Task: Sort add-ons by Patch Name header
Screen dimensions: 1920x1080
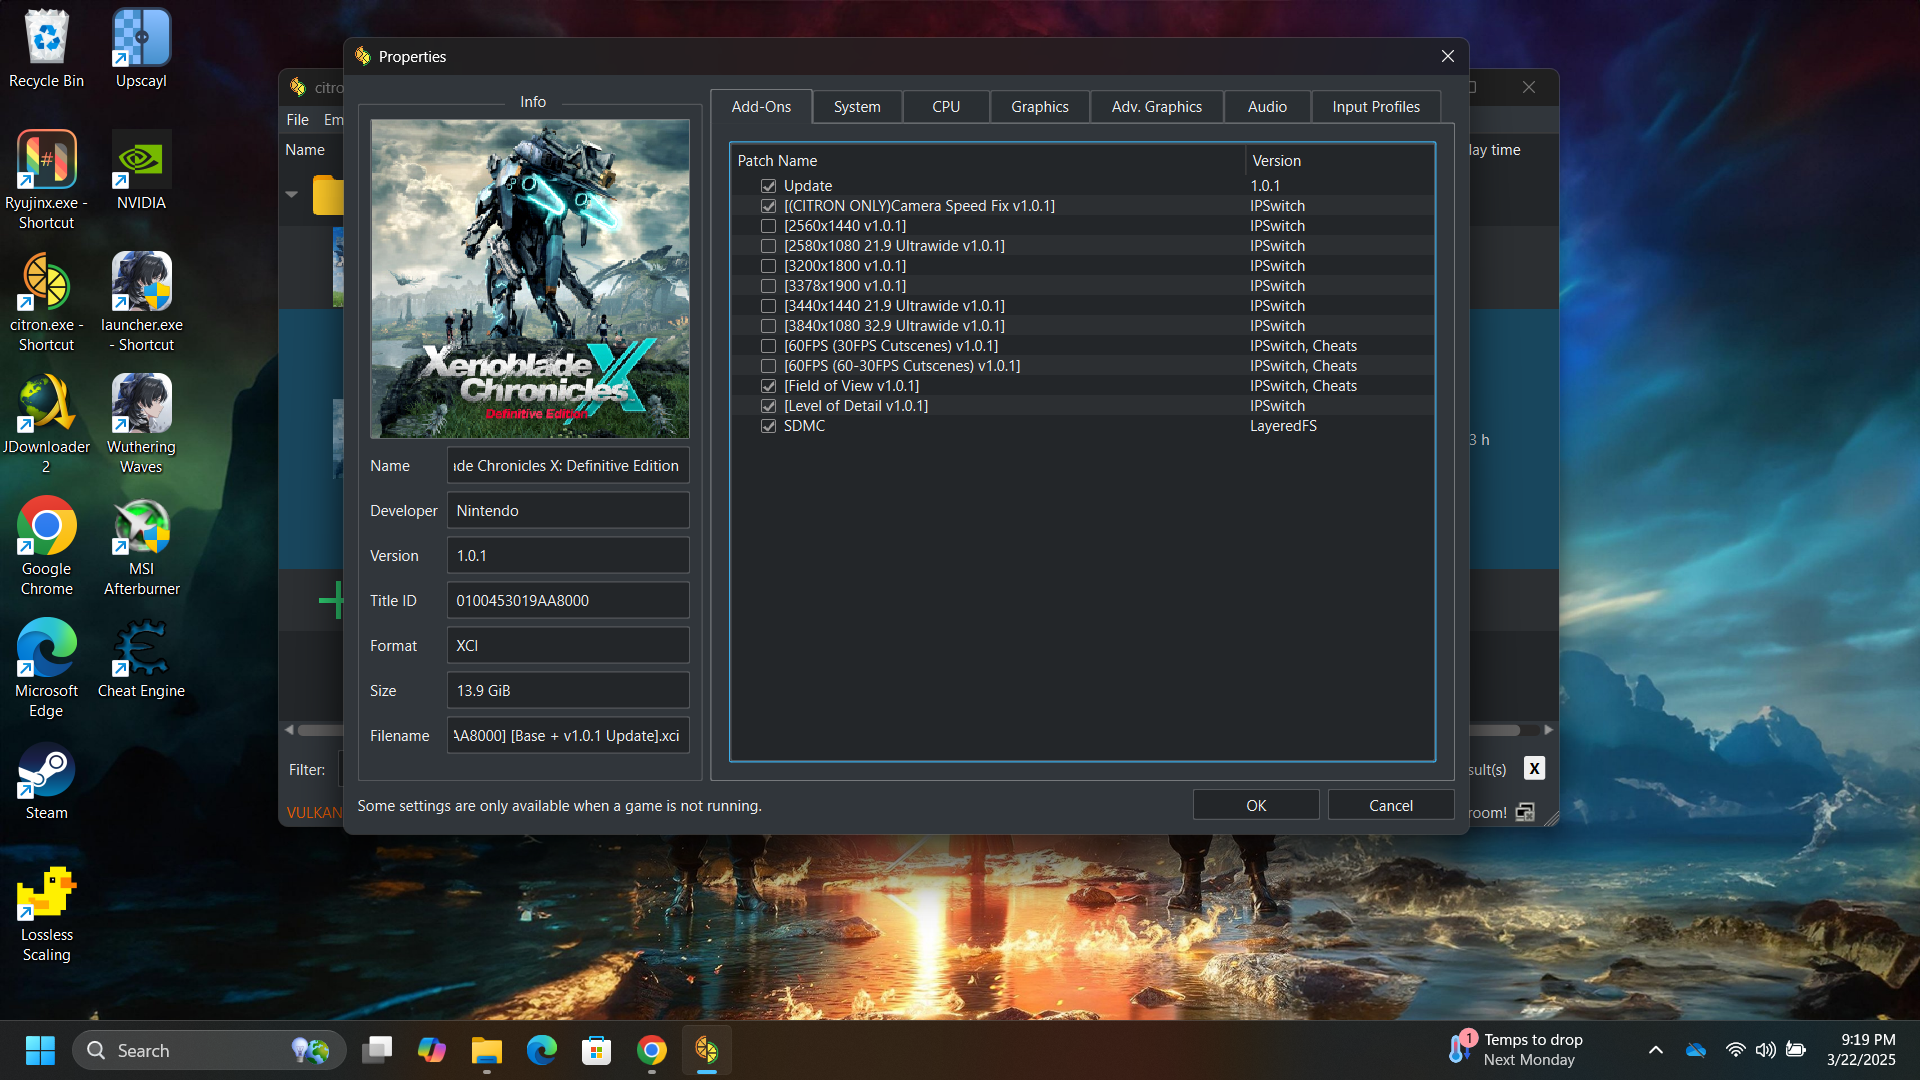Action: coord(988,160)
